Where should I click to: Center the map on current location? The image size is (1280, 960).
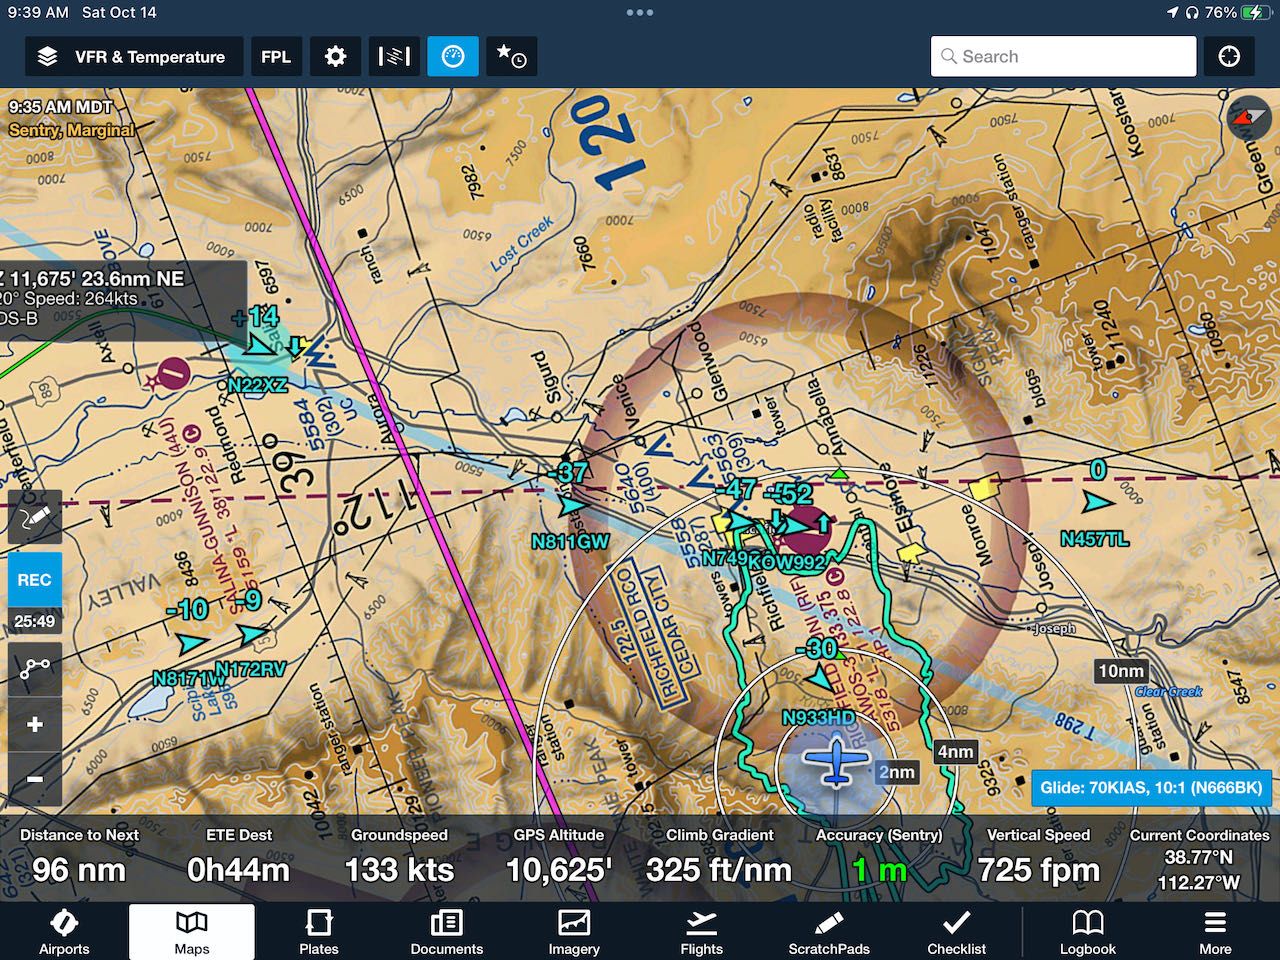[x=1229, y=57]
